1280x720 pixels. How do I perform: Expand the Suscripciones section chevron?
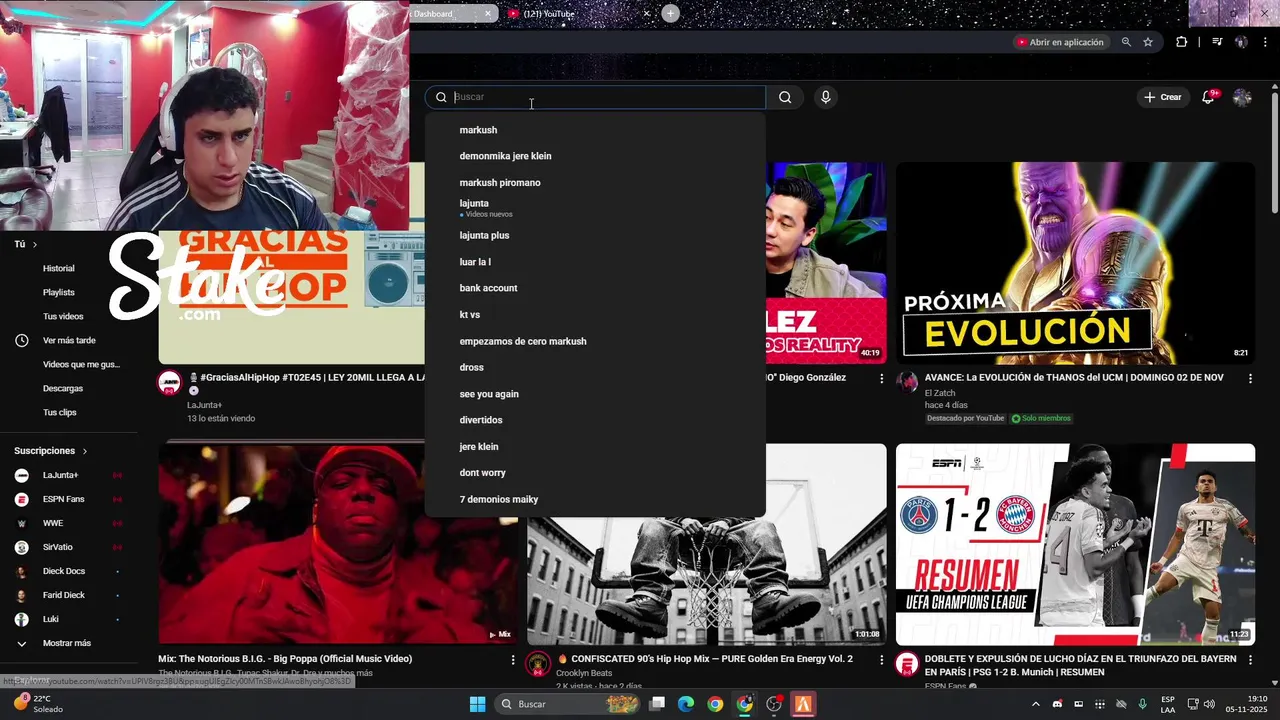pos(85,451)
